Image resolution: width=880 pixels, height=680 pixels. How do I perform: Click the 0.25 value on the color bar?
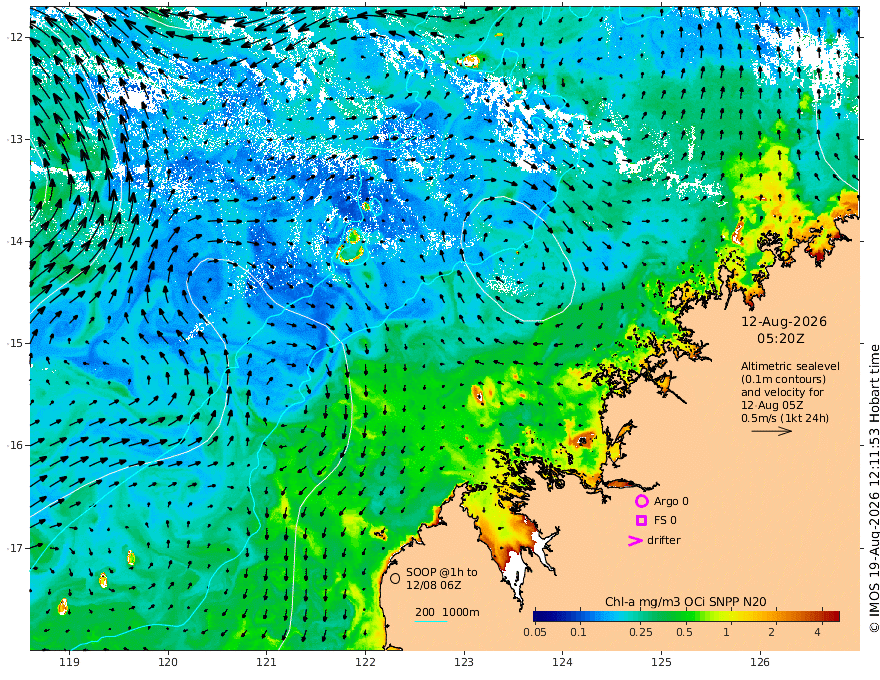(640, 632)
